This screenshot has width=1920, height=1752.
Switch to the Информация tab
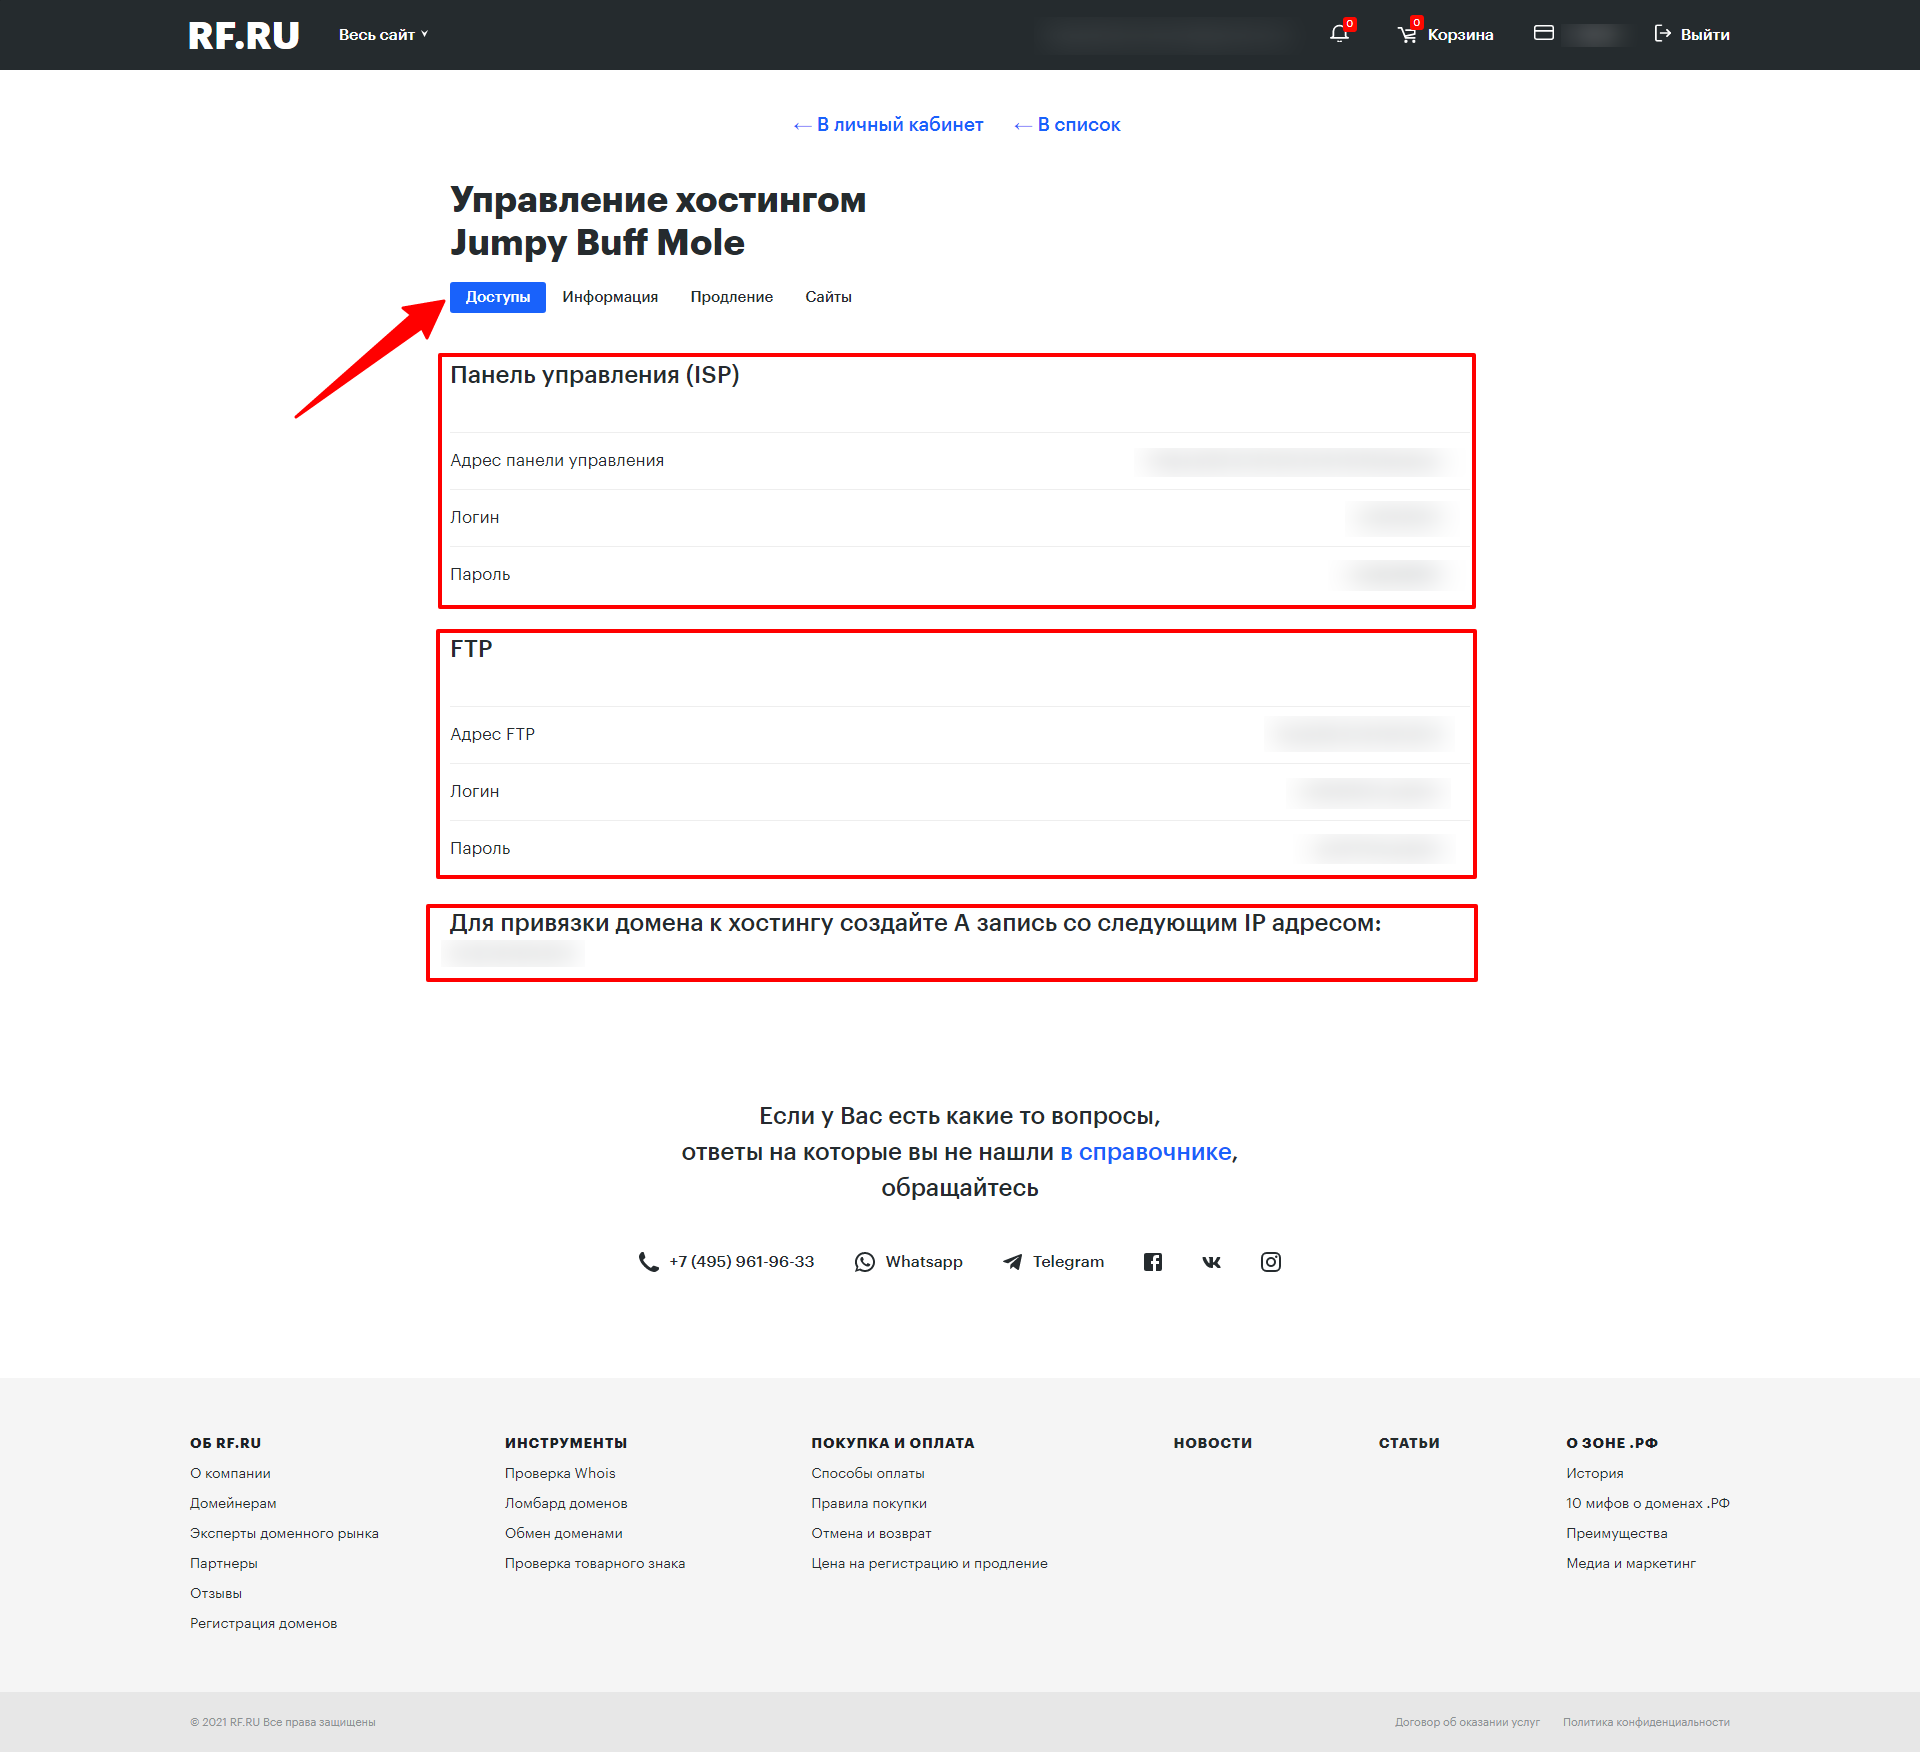point(610,297)
